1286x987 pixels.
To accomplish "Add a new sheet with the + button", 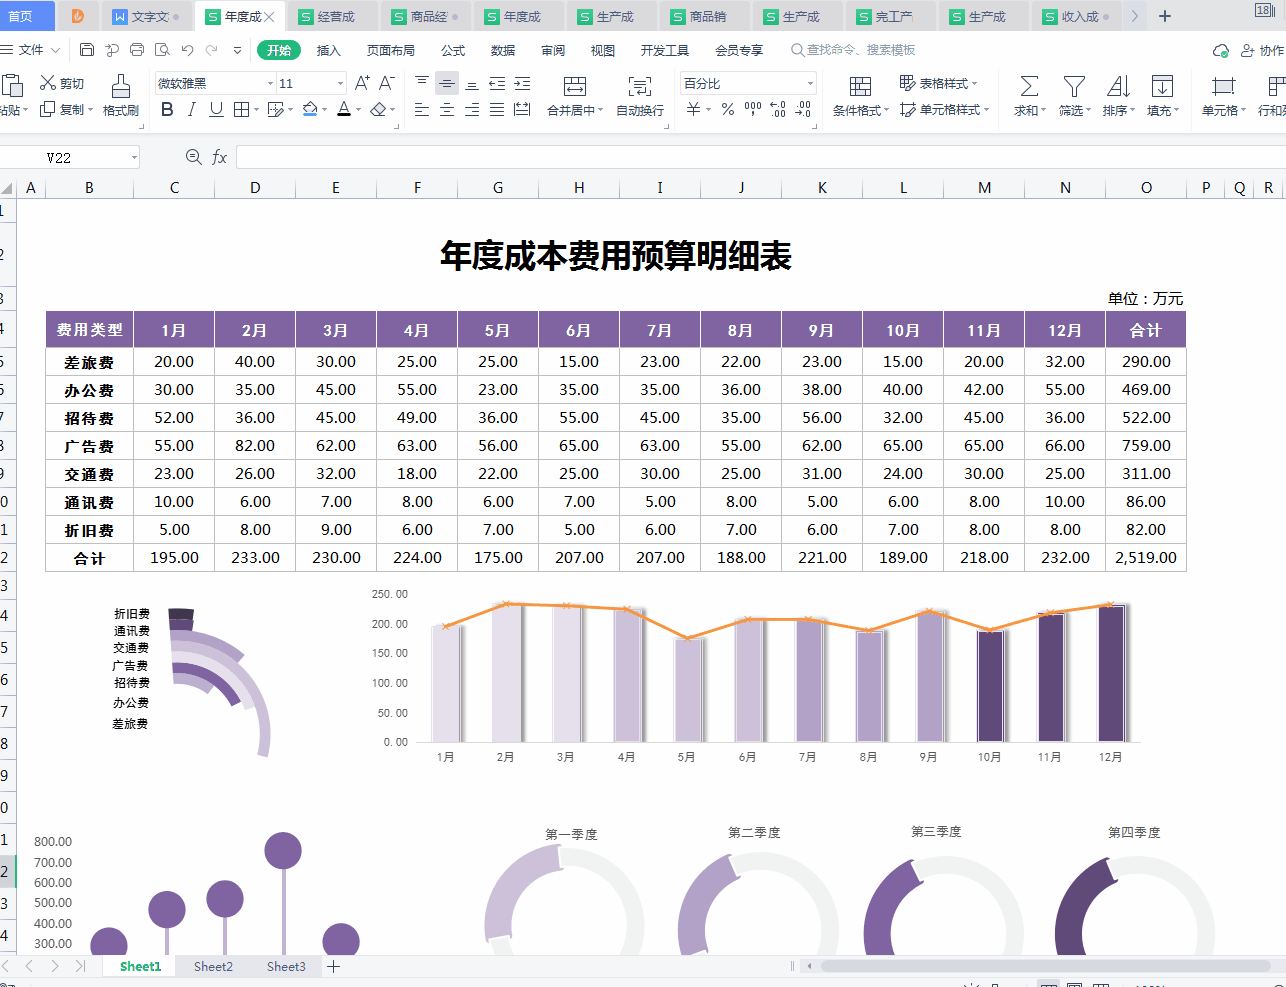I will click(x=334, y=966).
